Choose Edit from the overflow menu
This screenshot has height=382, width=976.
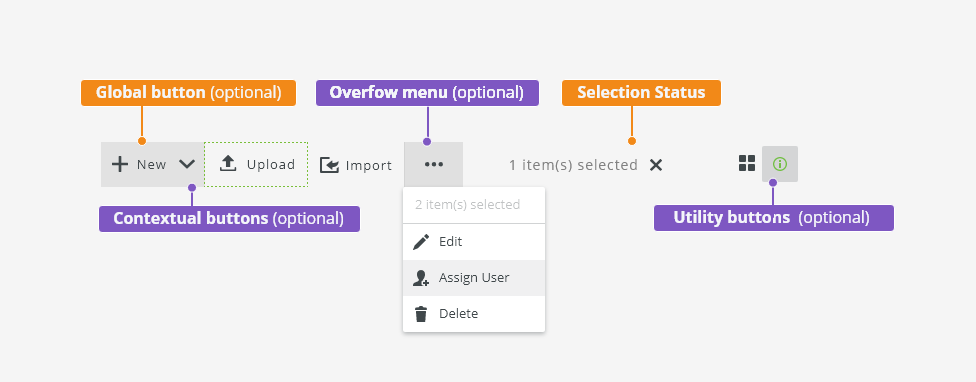pos(474,241)
